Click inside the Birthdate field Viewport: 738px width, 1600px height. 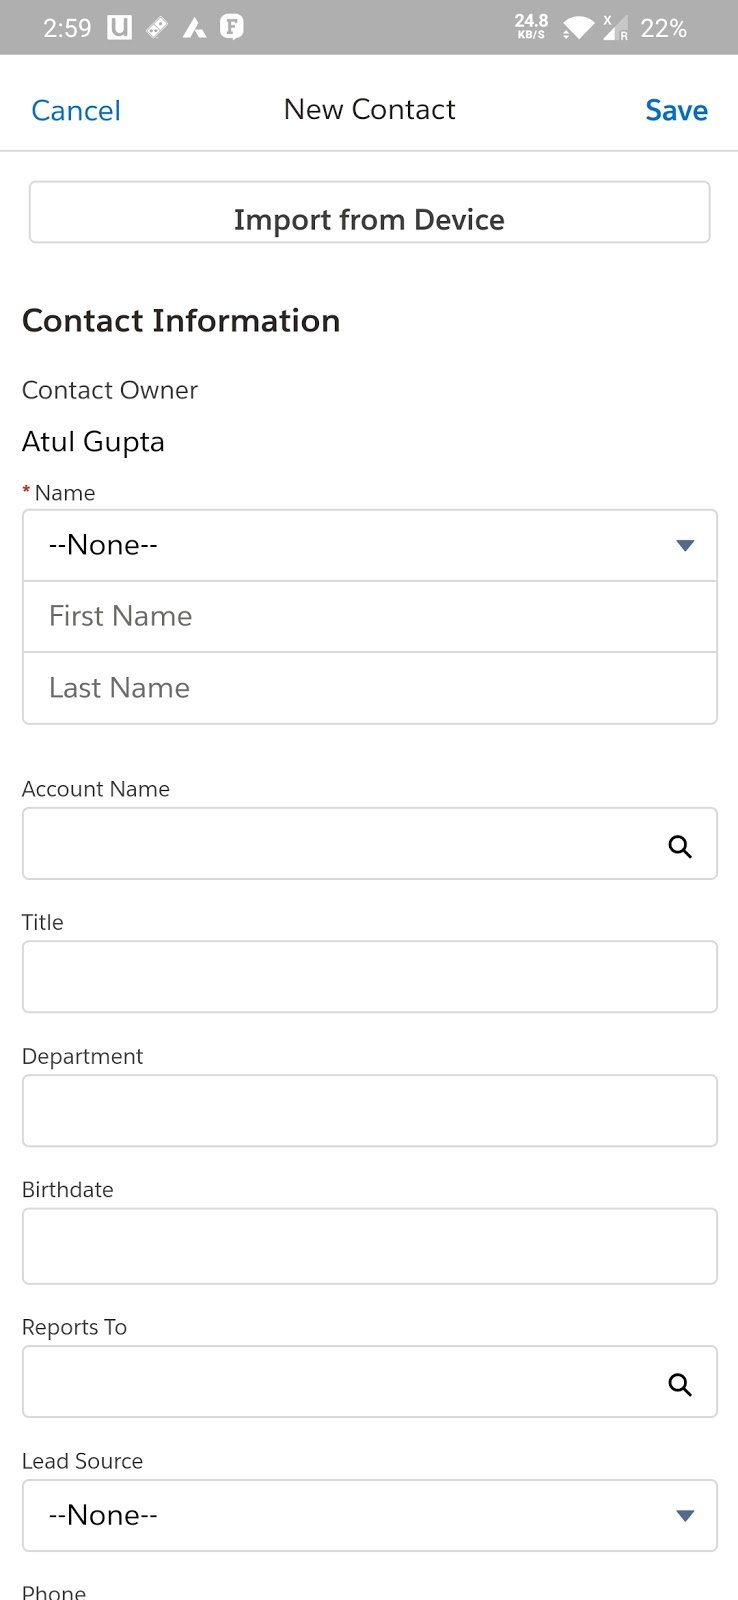tap(369, 1245)
